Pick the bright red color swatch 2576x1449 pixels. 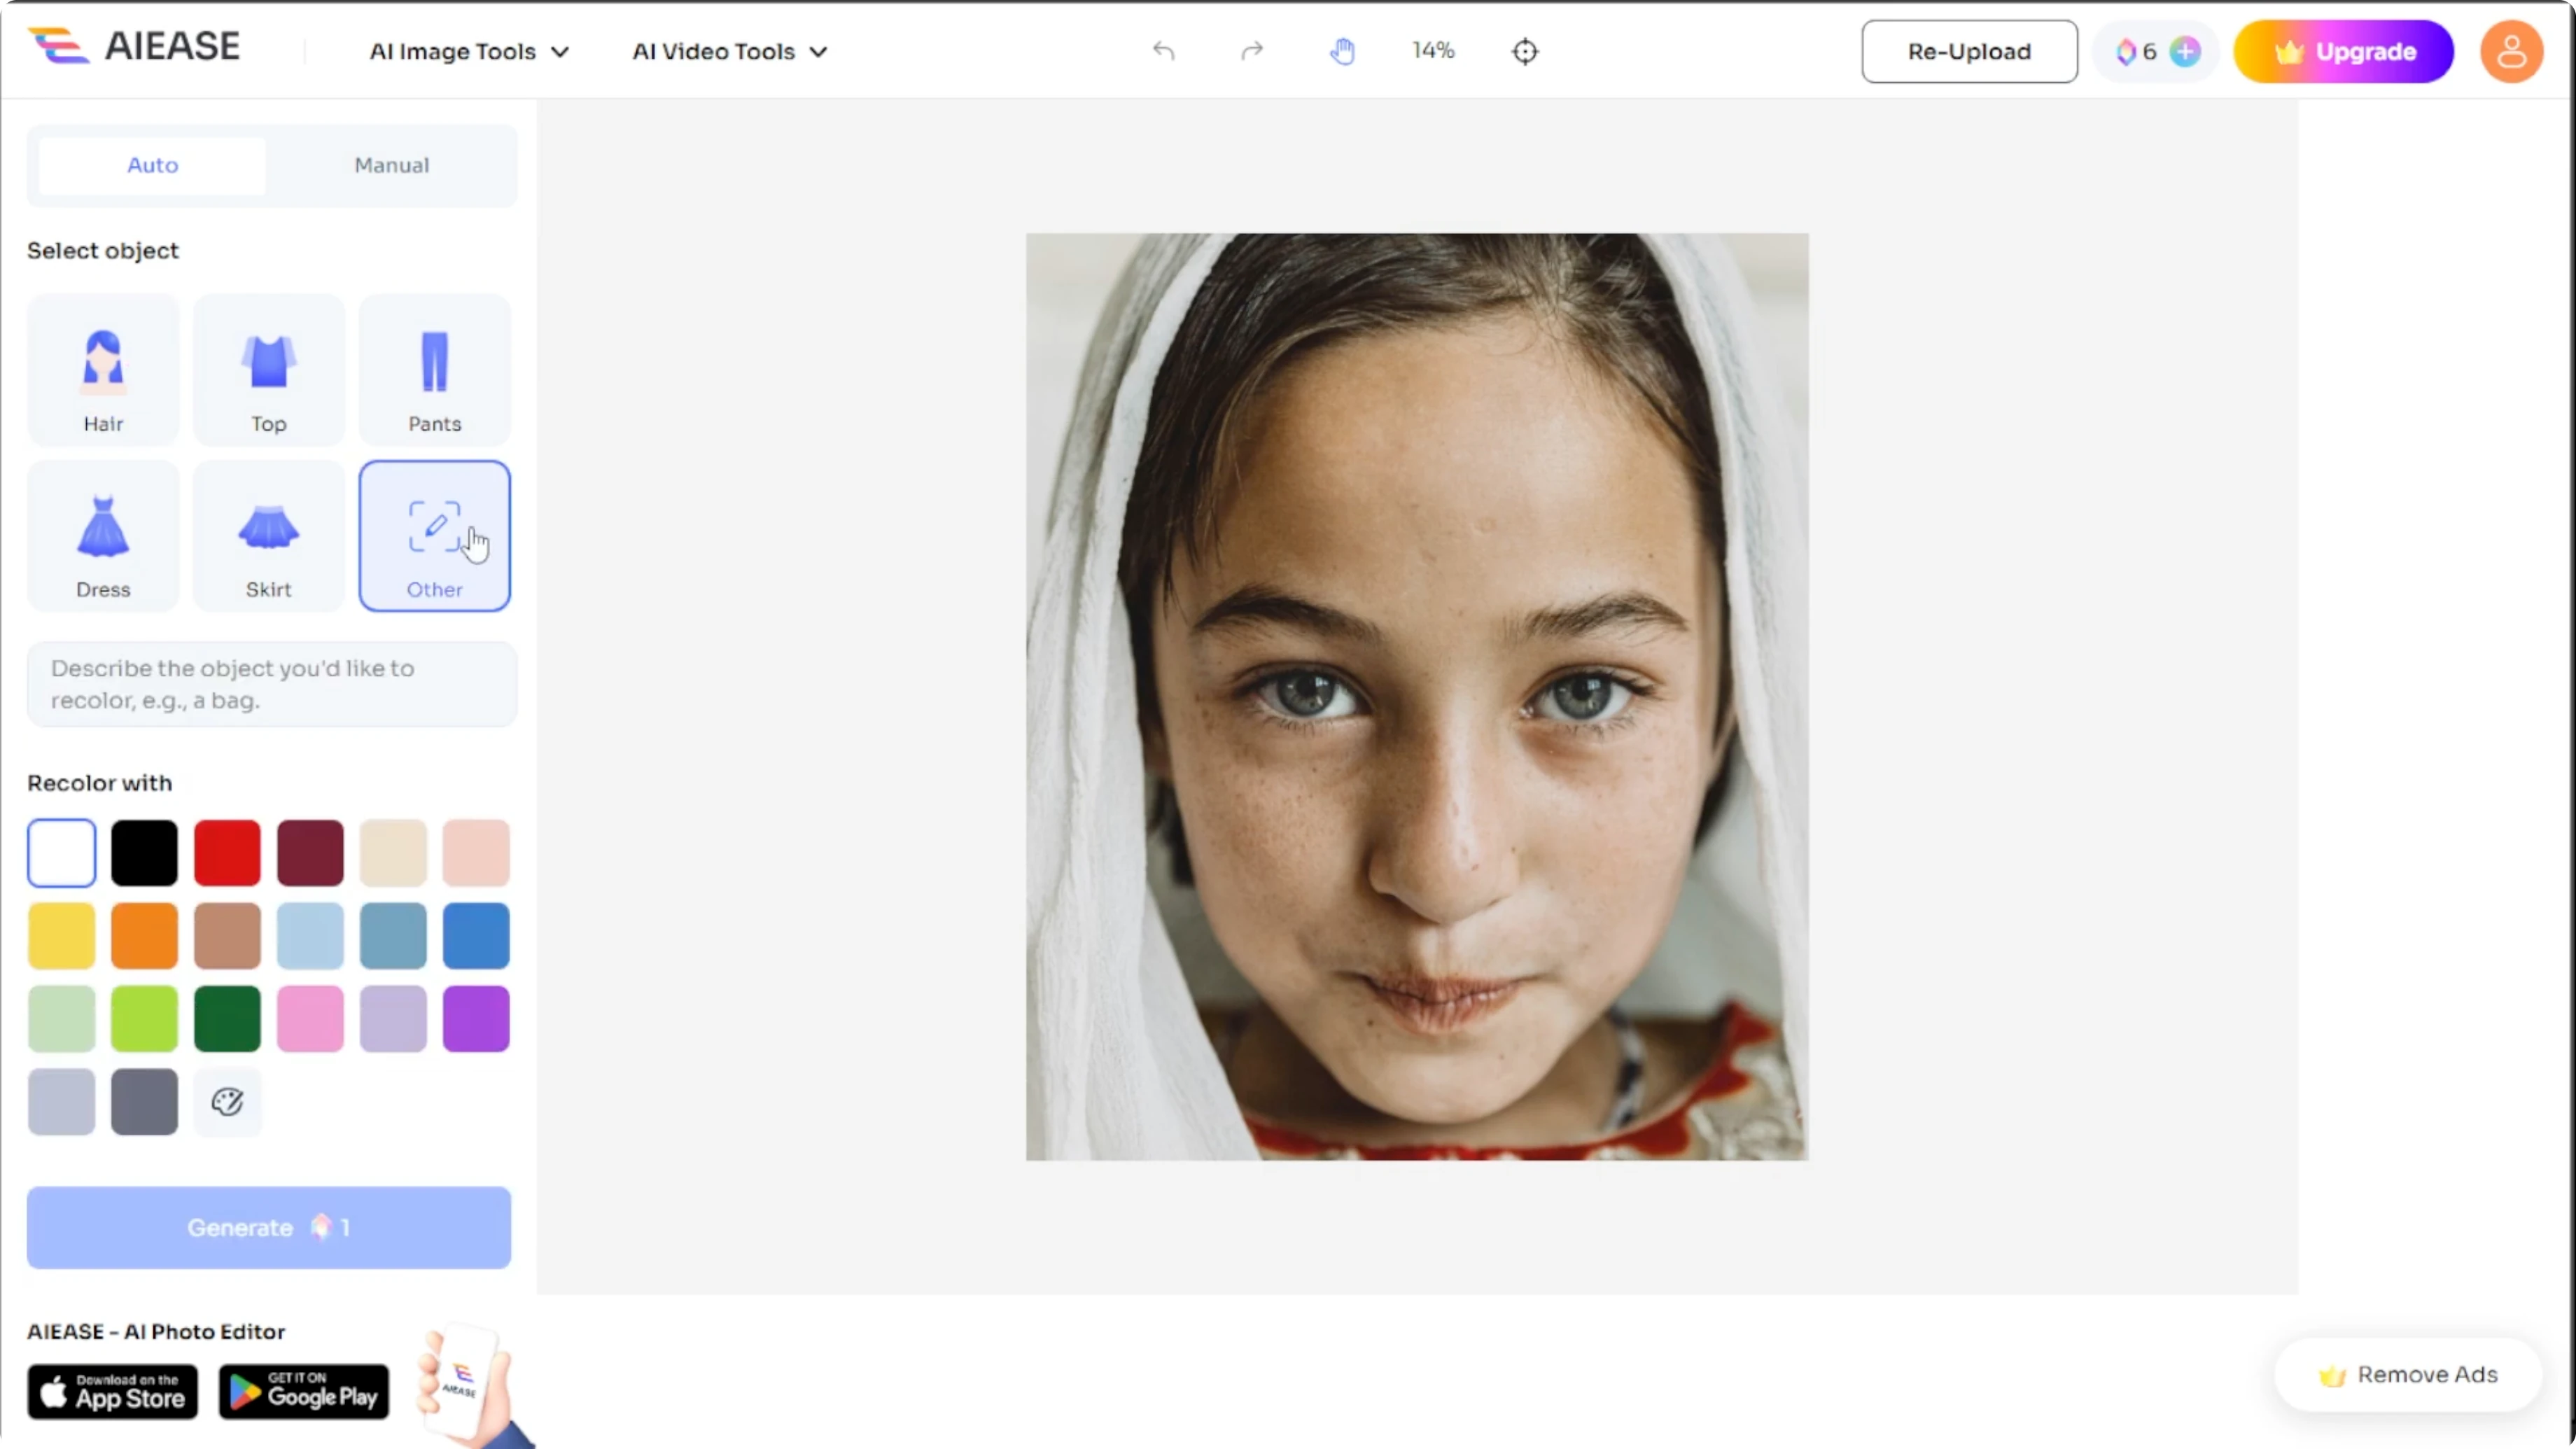[227, 853]
